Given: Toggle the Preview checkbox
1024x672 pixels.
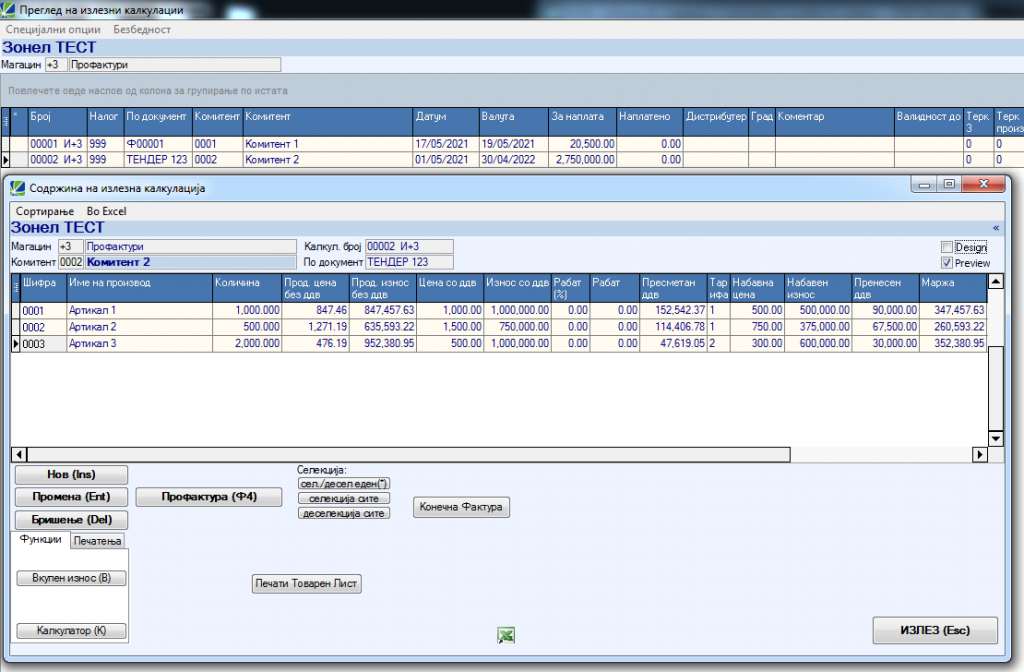Looking at the screenshot, I should pyautogui.click(x=947, y=263).
